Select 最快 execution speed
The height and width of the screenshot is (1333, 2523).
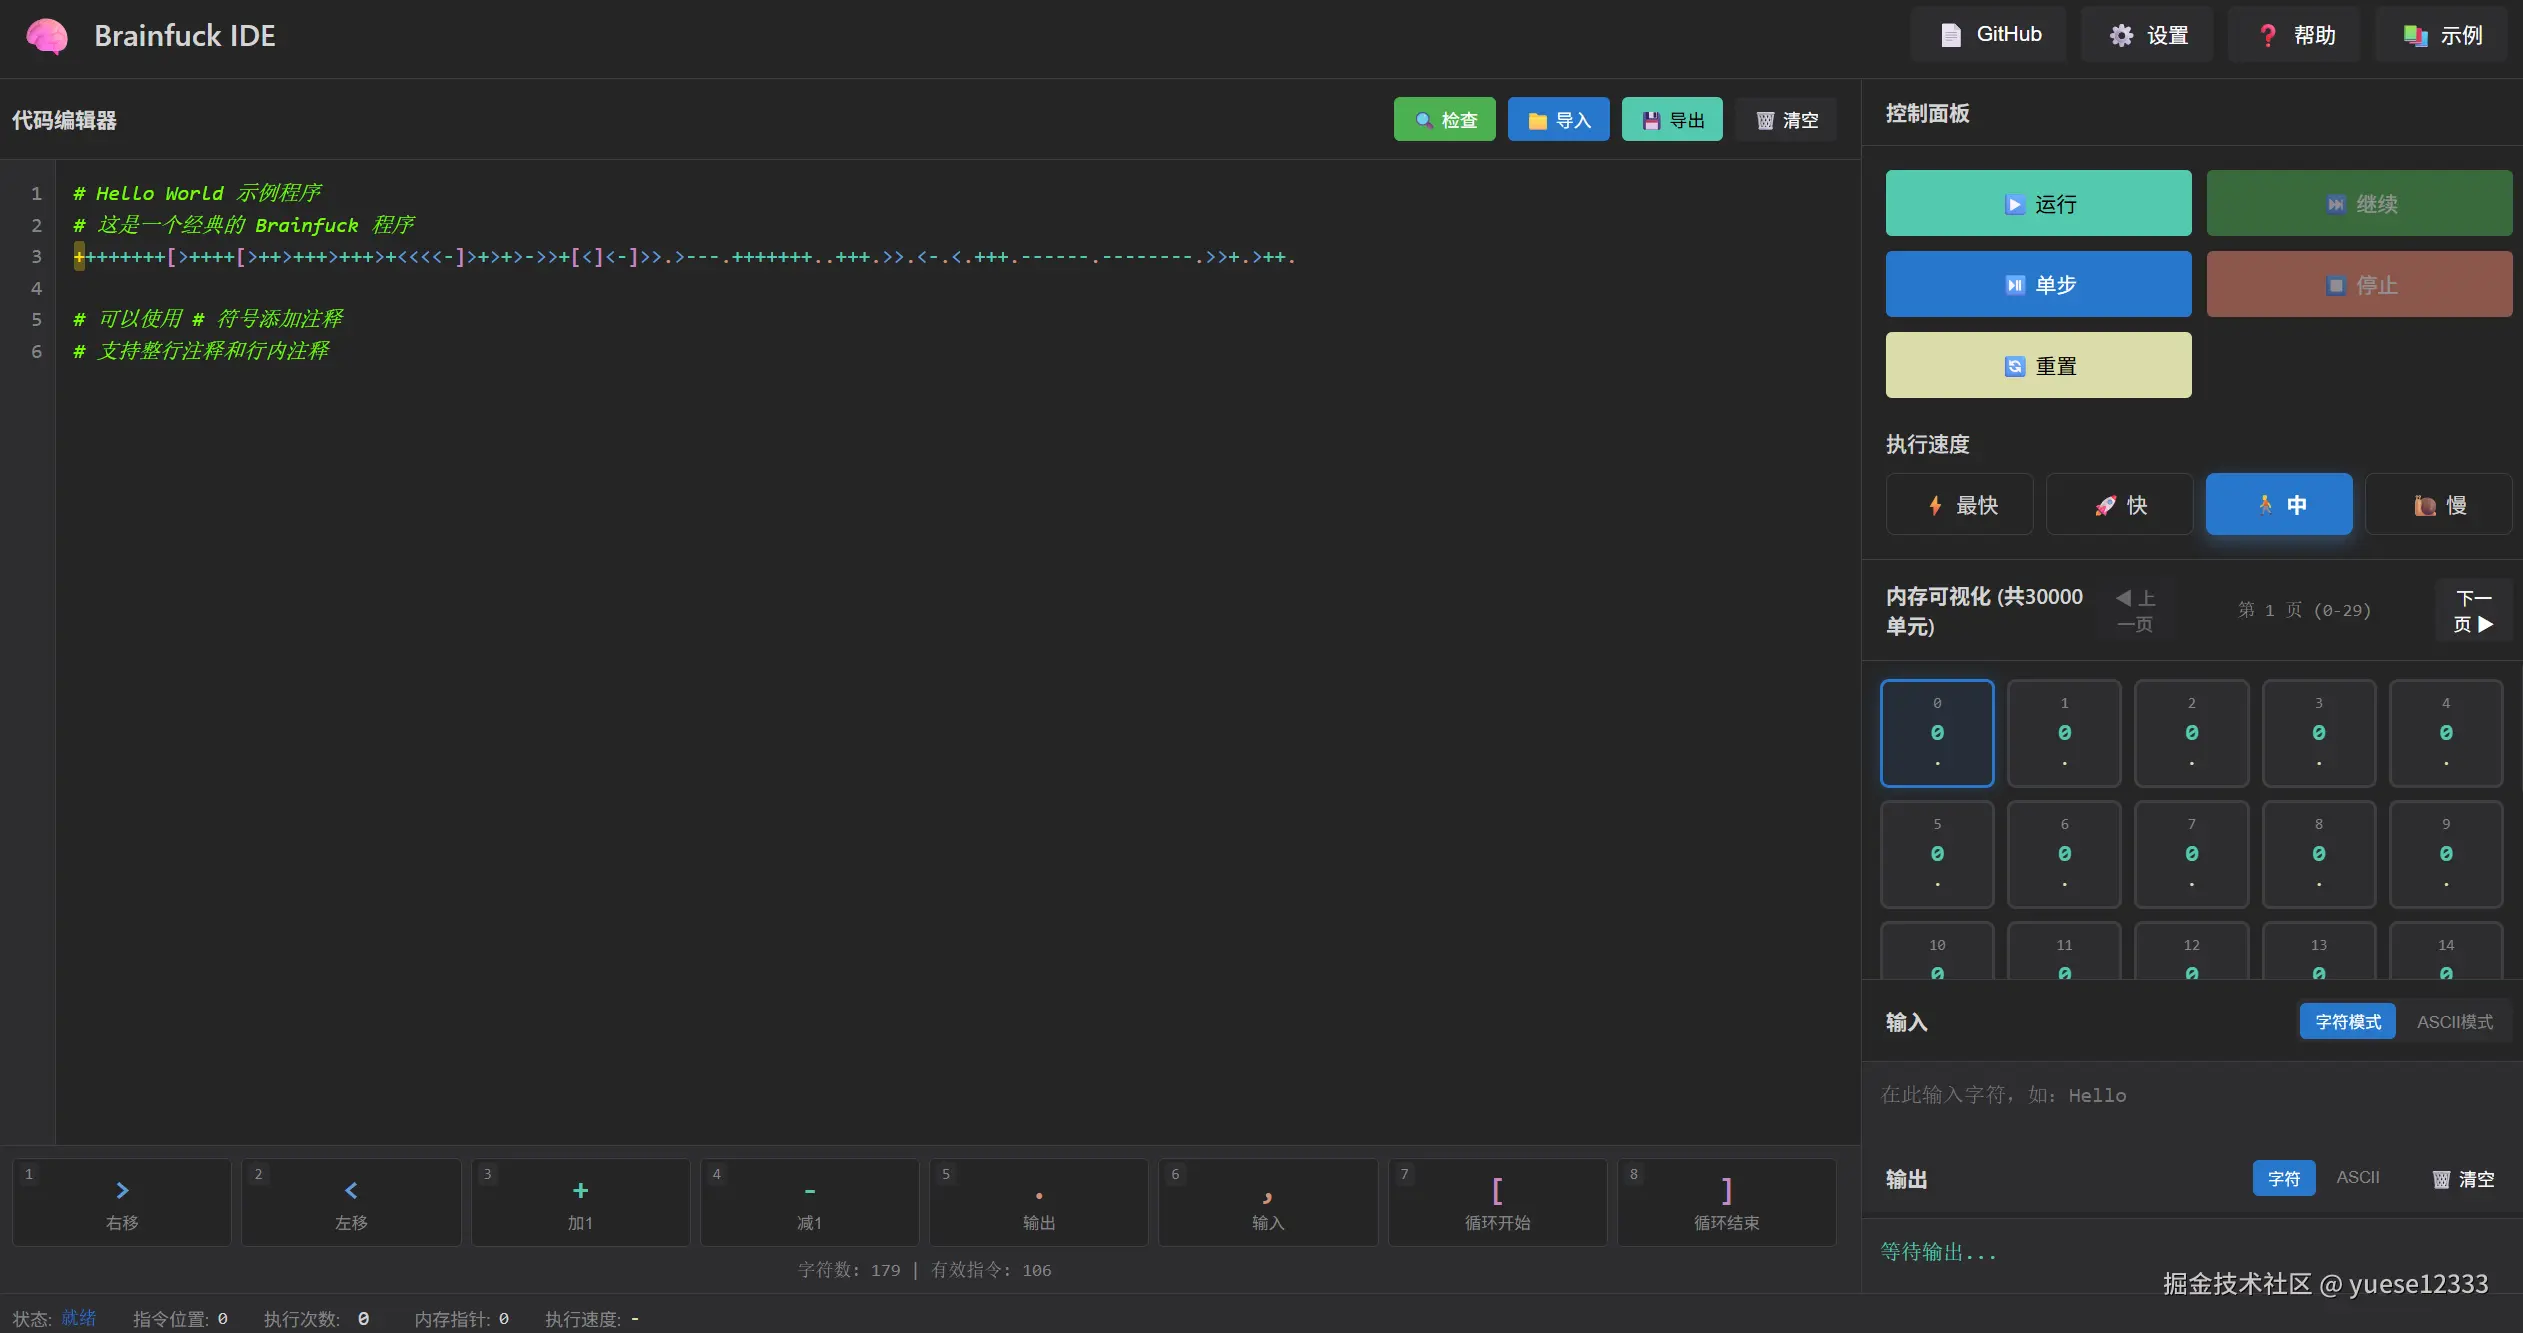1959,505
